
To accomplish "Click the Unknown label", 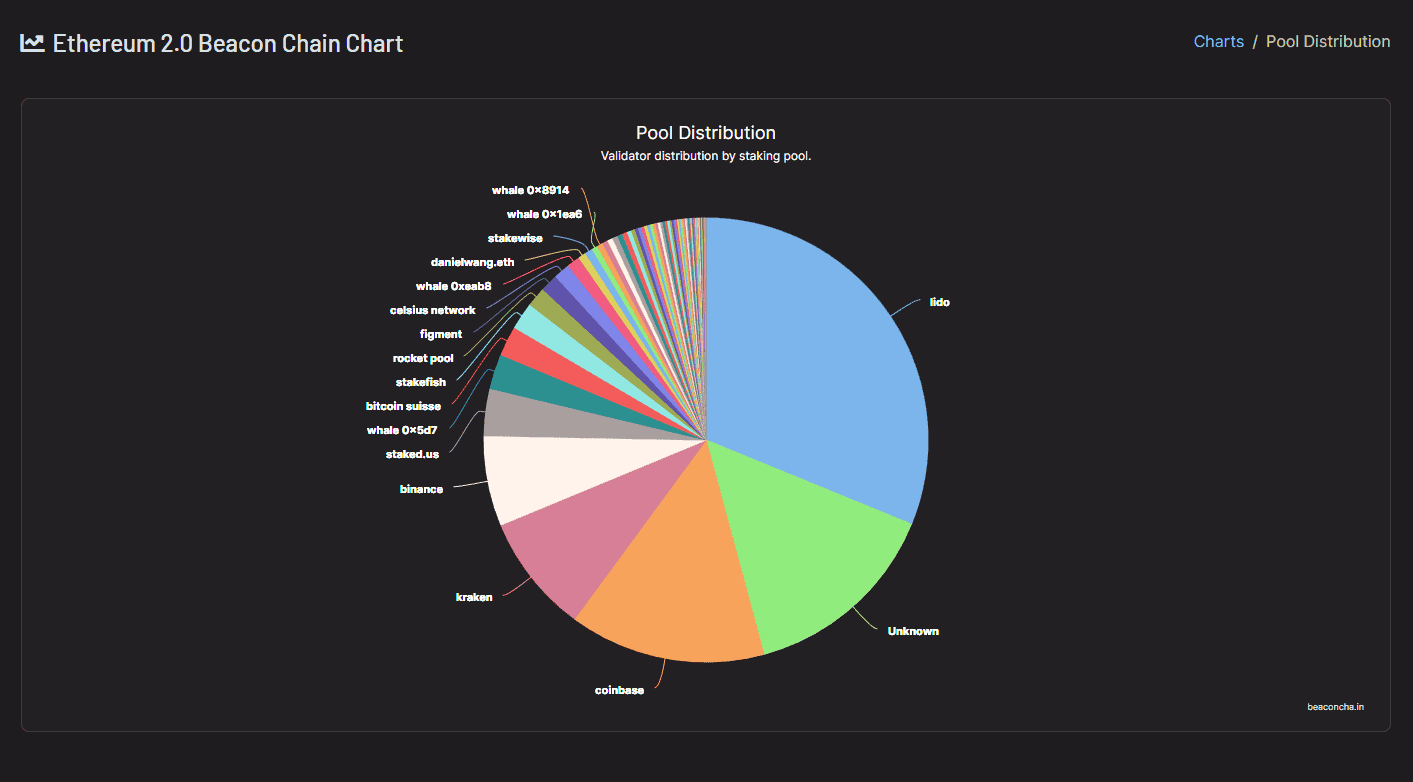I will pos(913,631).
